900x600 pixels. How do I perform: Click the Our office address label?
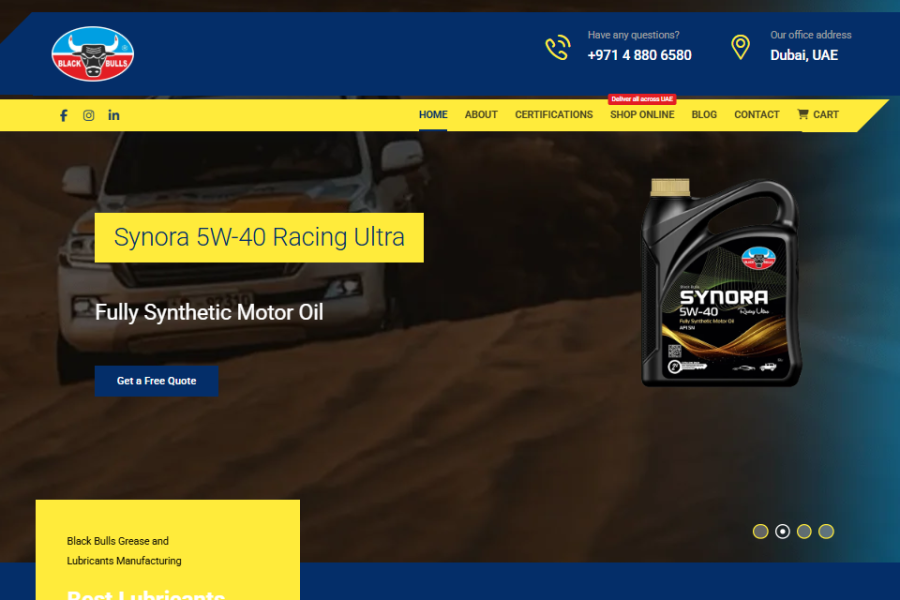point(810,35)
